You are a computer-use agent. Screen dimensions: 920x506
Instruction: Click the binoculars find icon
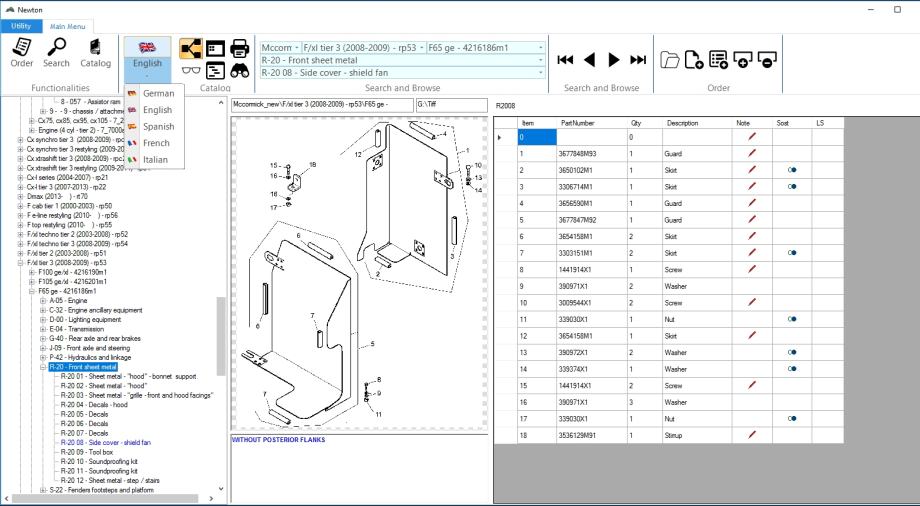pos(240,70)
